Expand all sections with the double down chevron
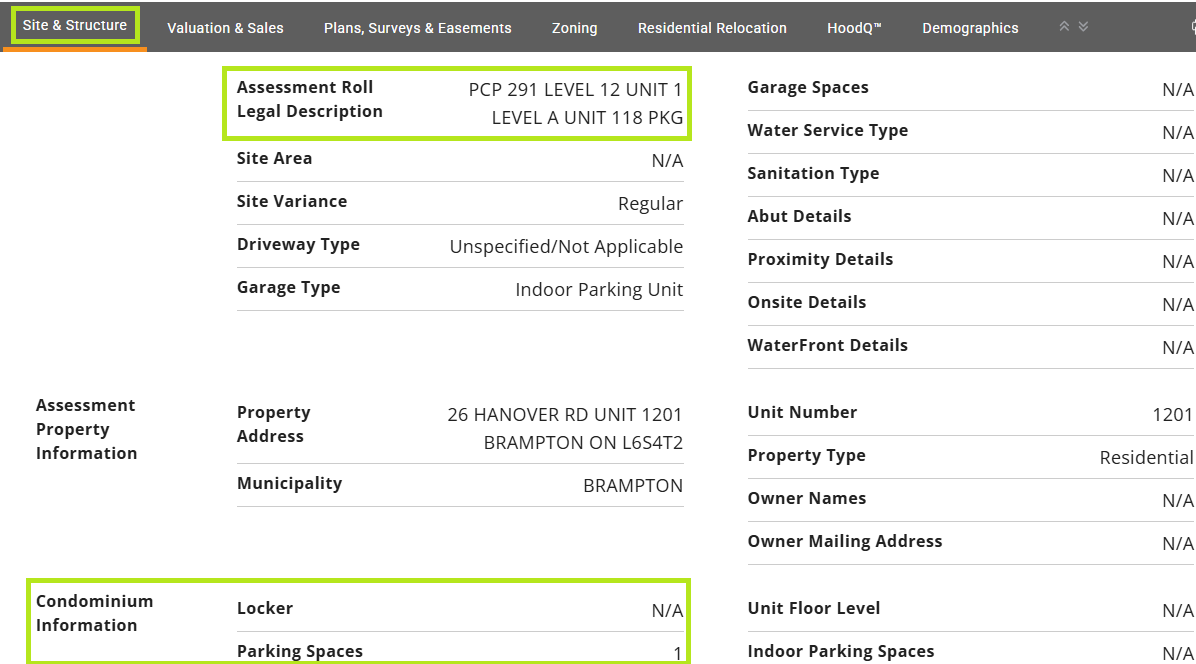This screenshot has height=664, width=1196. (x=1083, y=27)
